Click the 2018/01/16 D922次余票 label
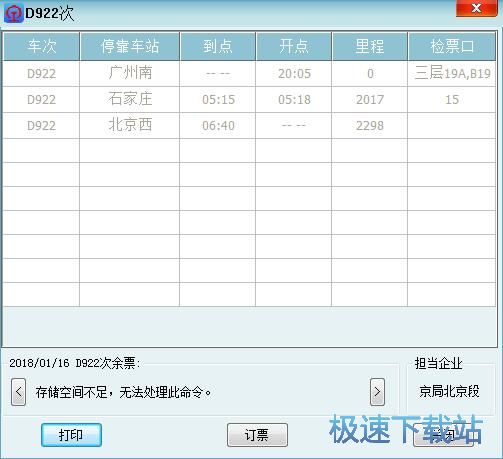The width and height of the screenshot is (503, 459). coord(75,363)
